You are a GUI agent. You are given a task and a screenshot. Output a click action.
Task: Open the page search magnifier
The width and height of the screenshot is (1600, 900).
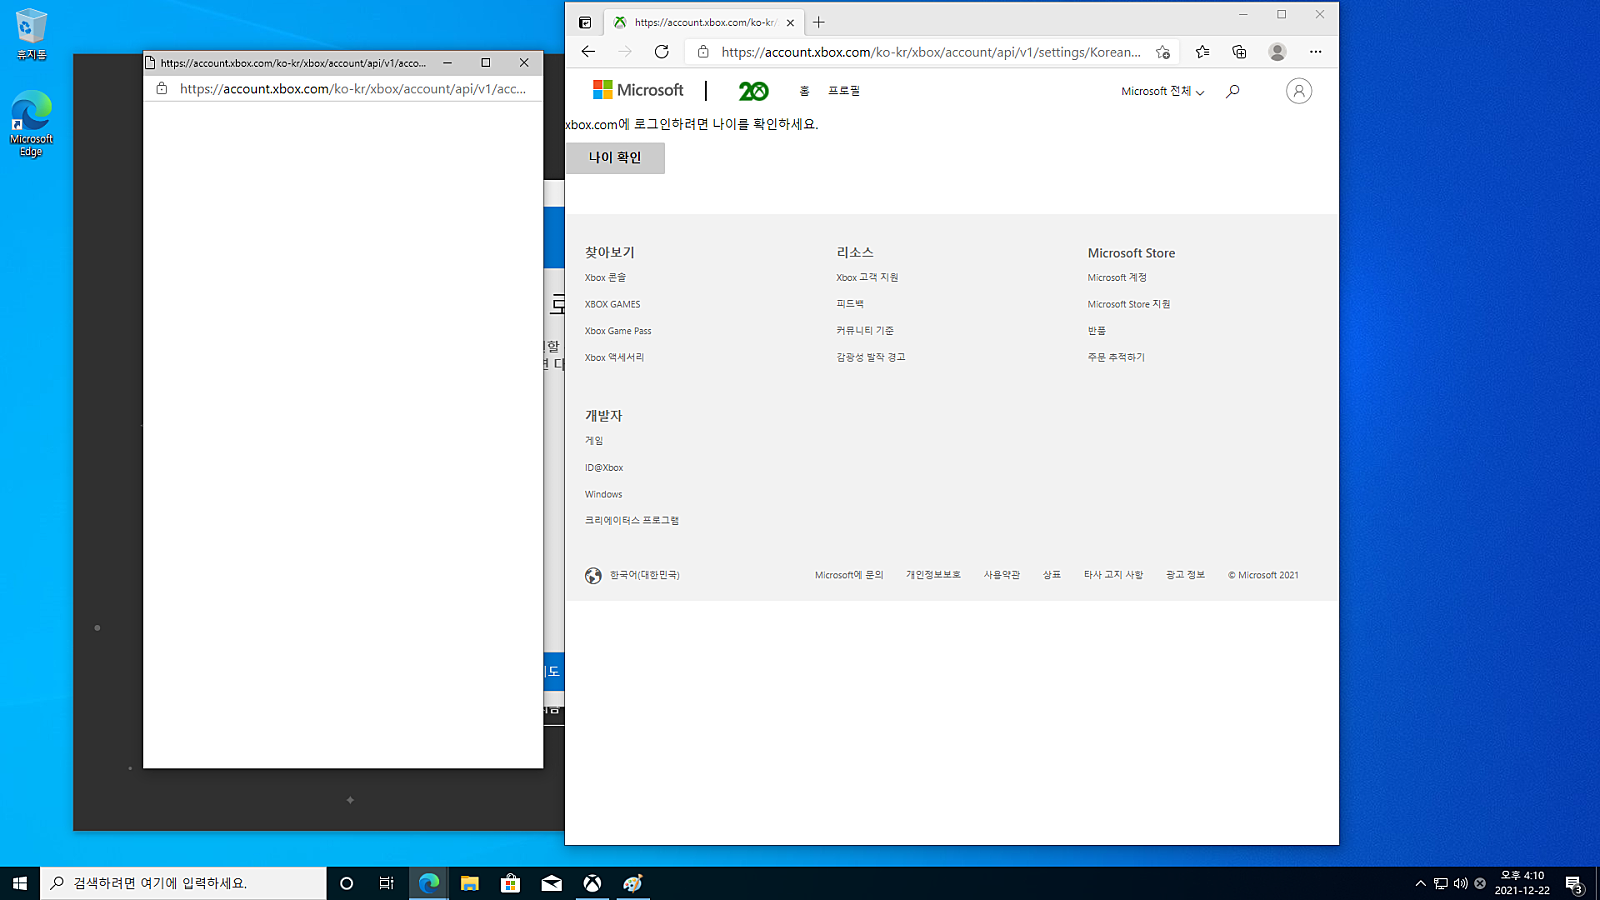click(1233, 91)
